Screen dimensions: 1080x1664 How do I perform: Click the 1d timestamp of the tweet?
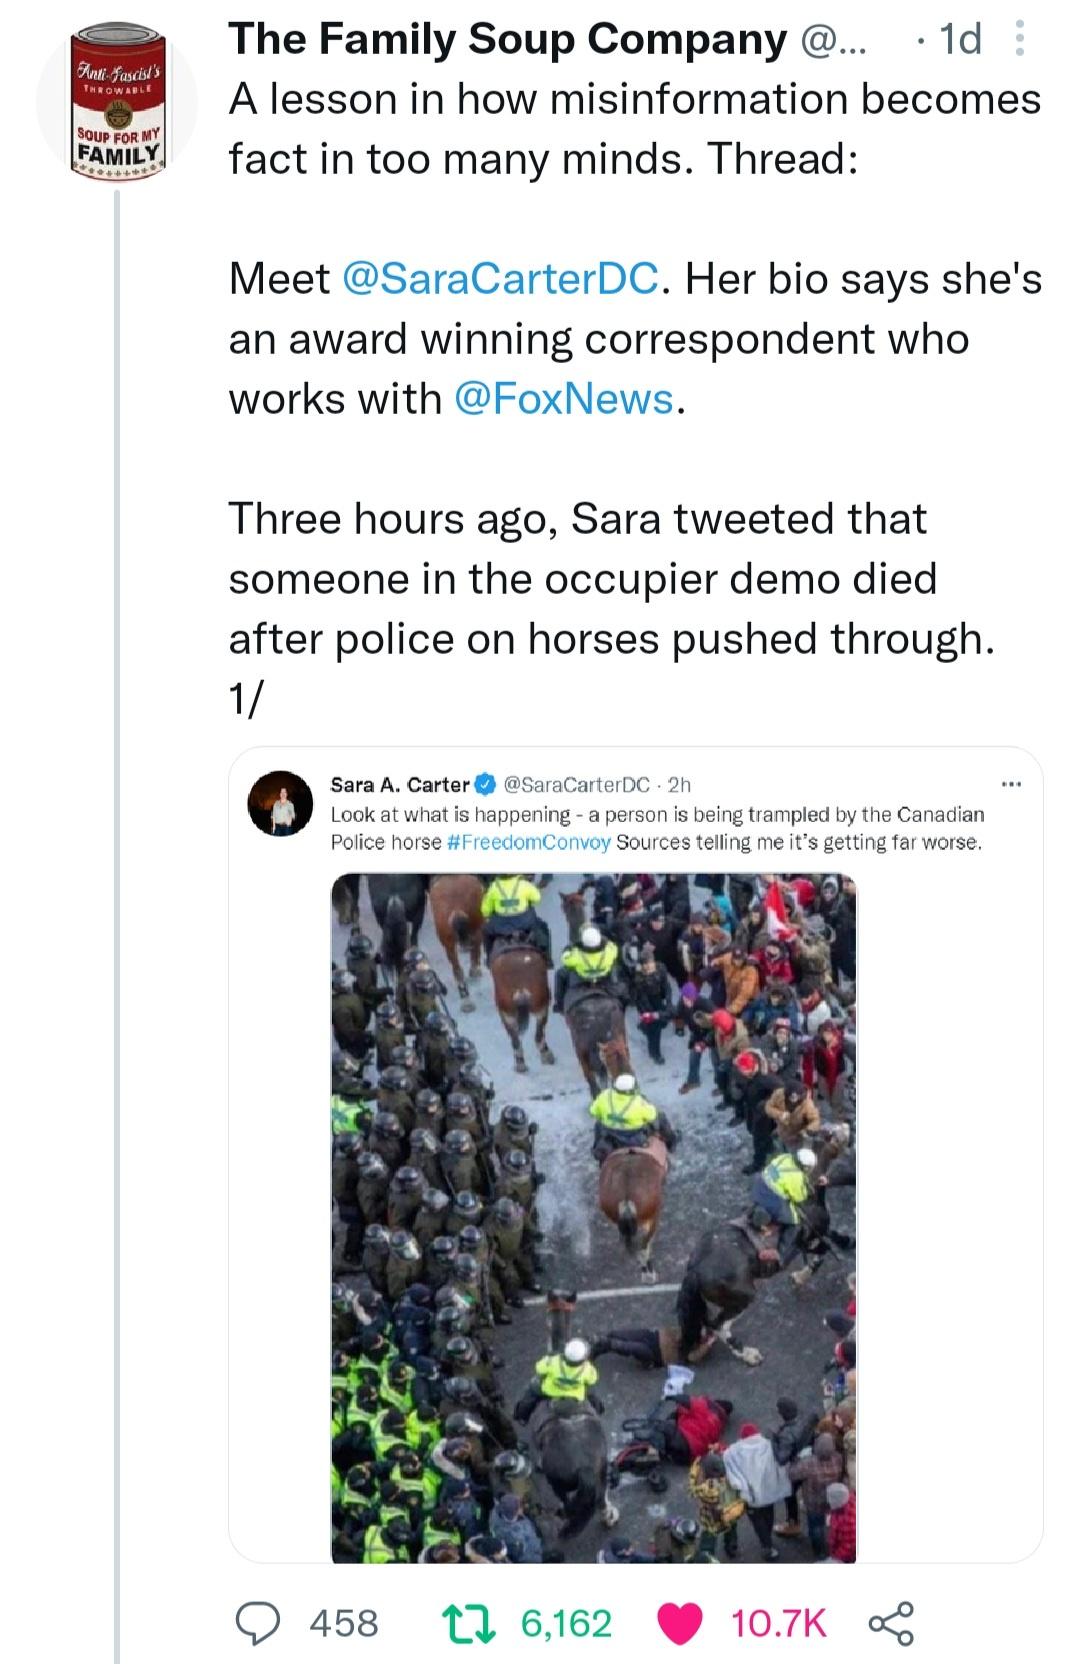960,40
